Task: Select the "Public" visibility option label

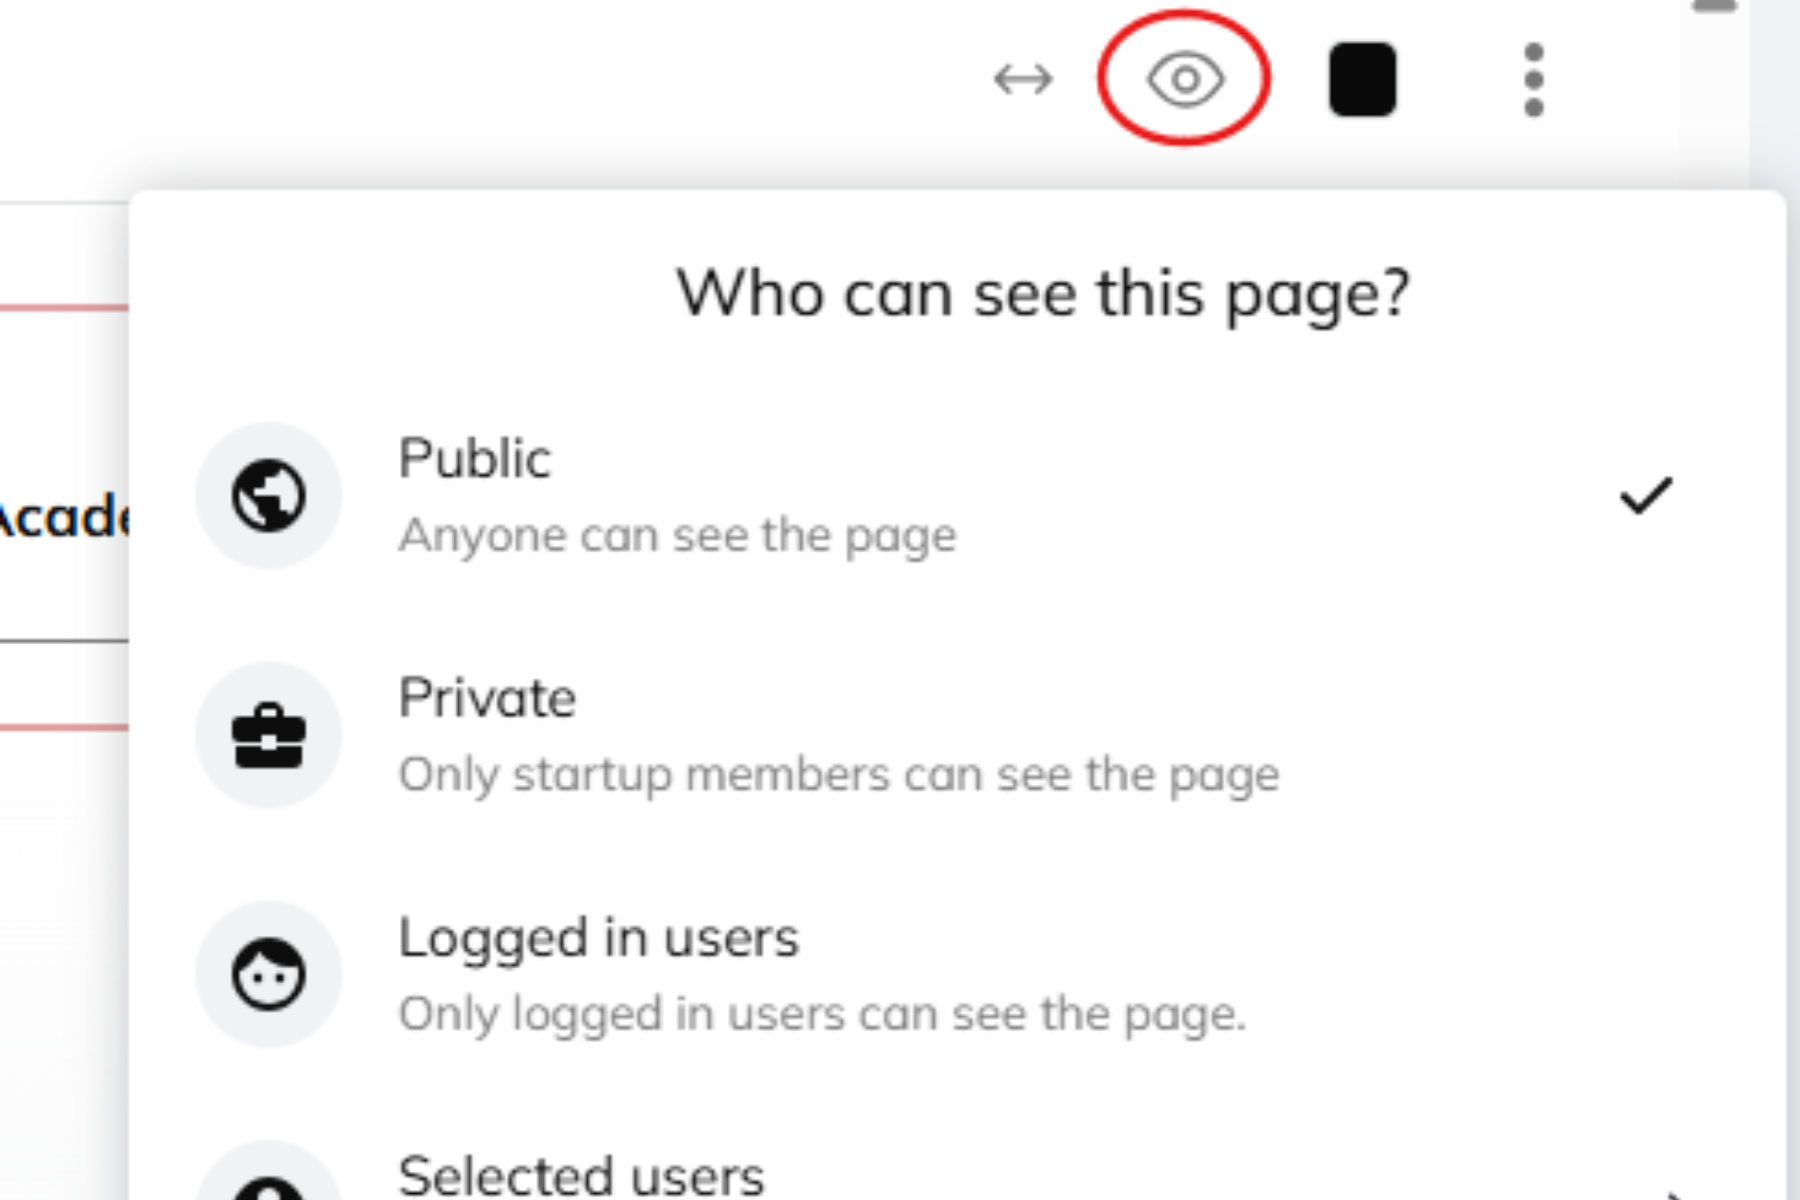Action: point(474,459)
